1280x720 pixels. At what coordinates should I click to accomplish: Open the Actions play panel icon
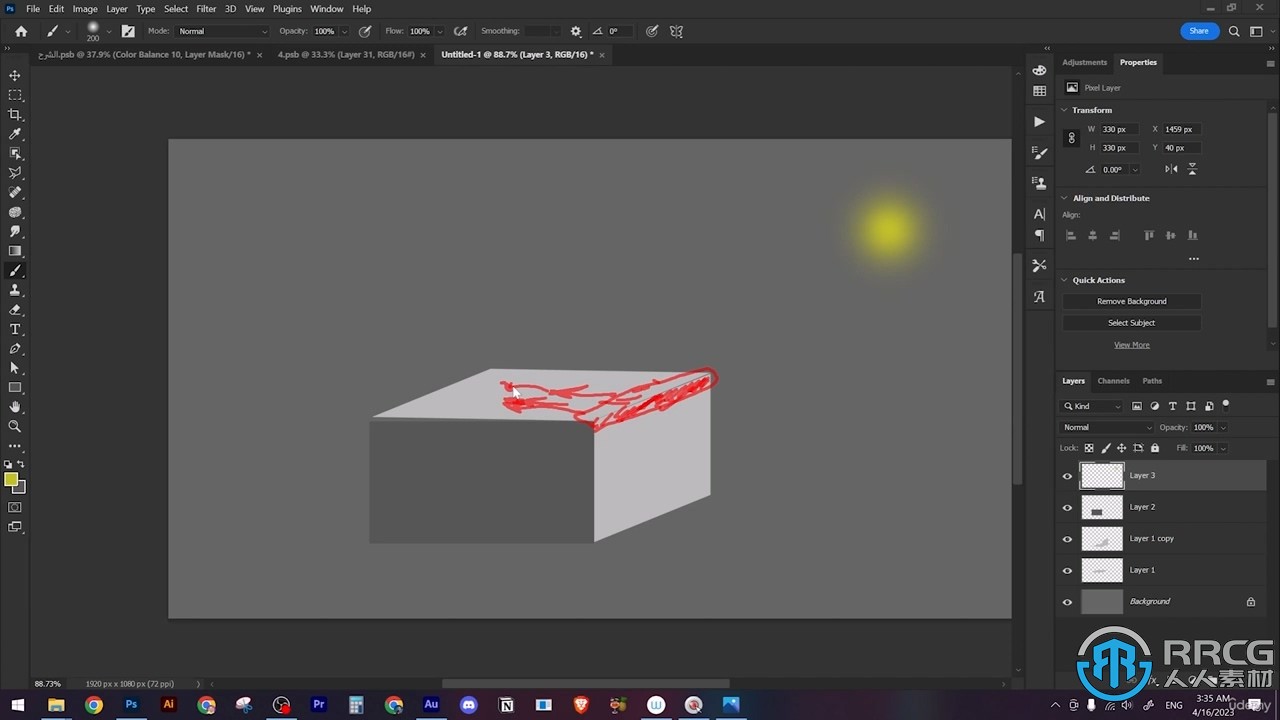tap(1039, 122)
